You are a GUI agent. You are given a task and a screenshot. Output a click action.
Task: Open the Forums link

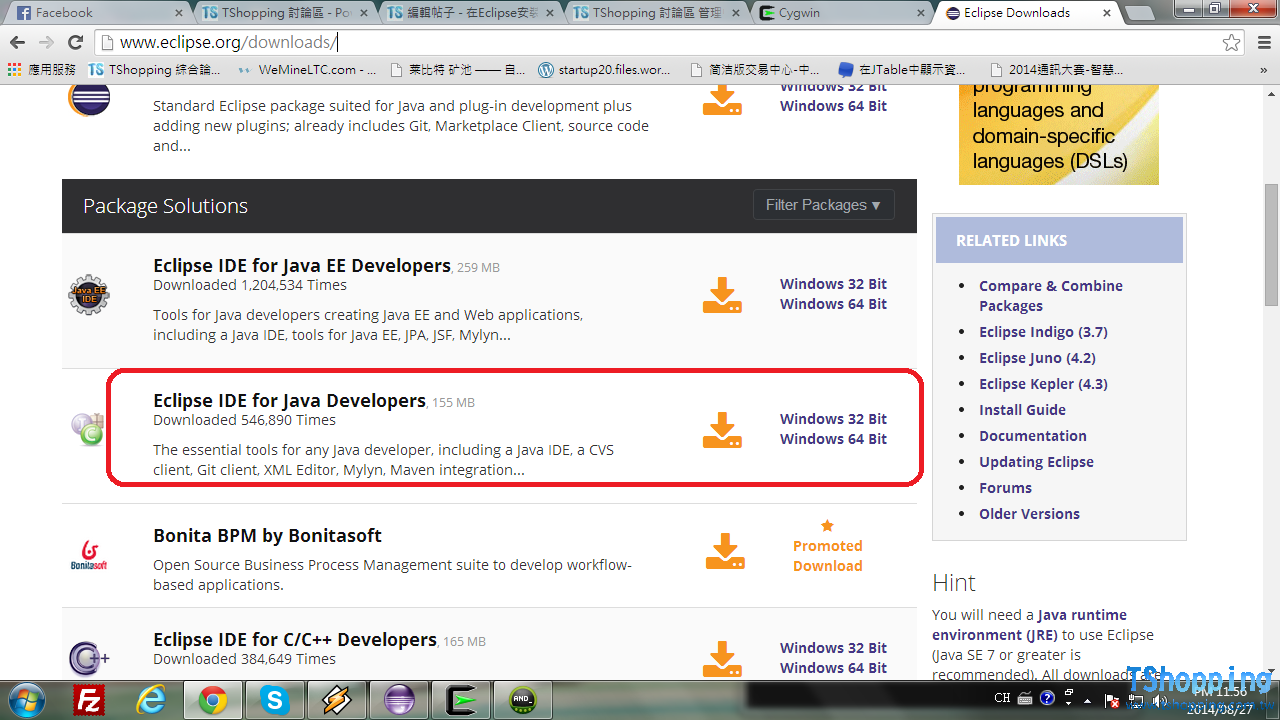click(1005, 488)
